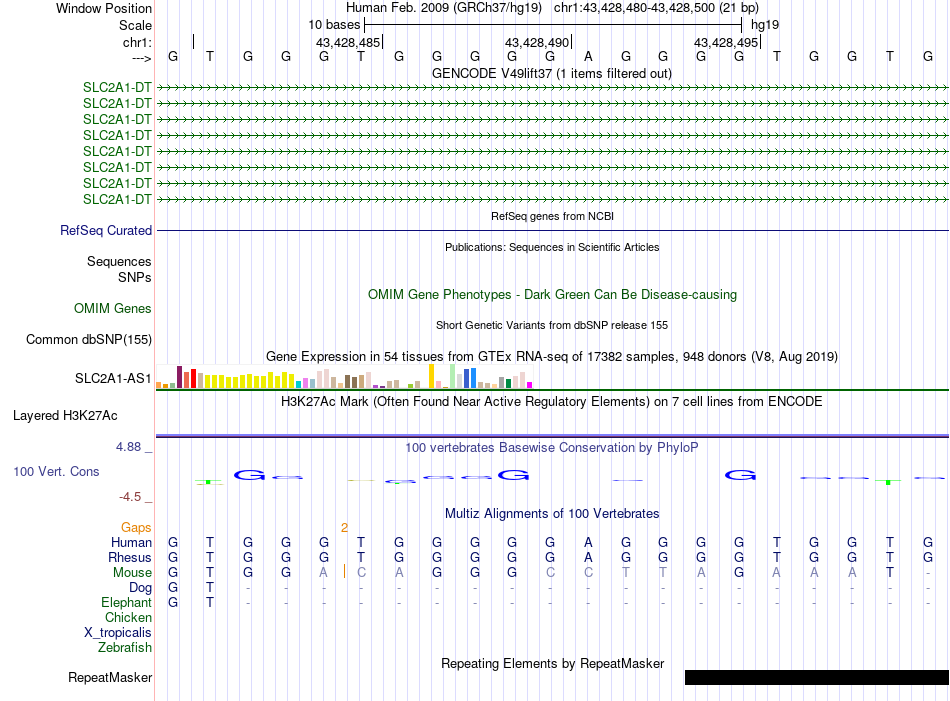
Task: Click the G base in the Dog alignment row
Action: [173, 587]
